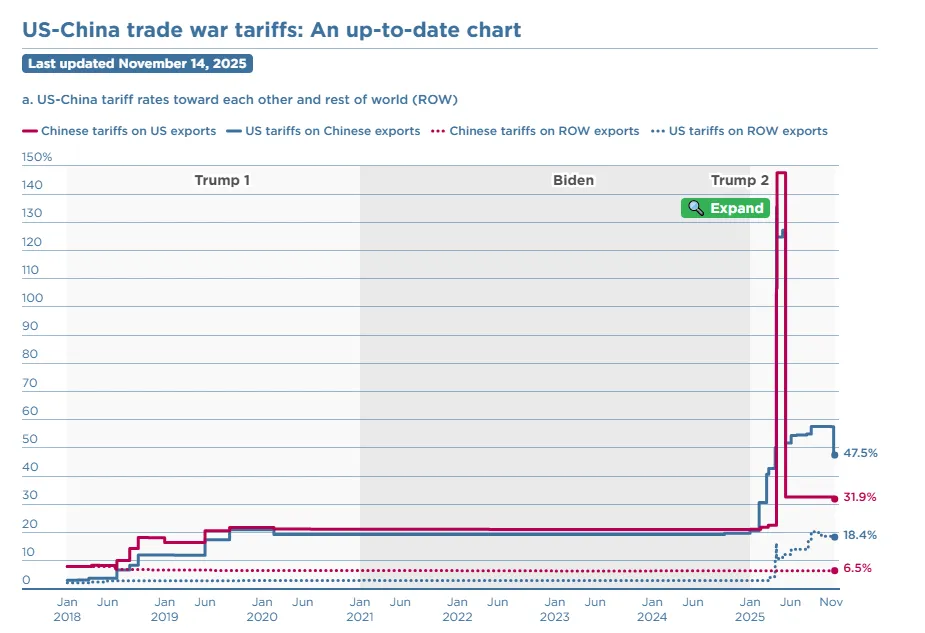Click the dotted red legend swatch

pos(437,131)
